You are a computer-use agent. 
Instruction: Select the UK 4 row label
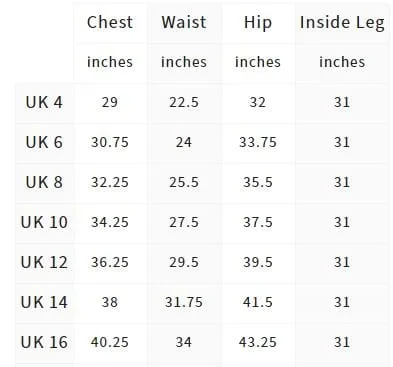click(x=44, y=102)
